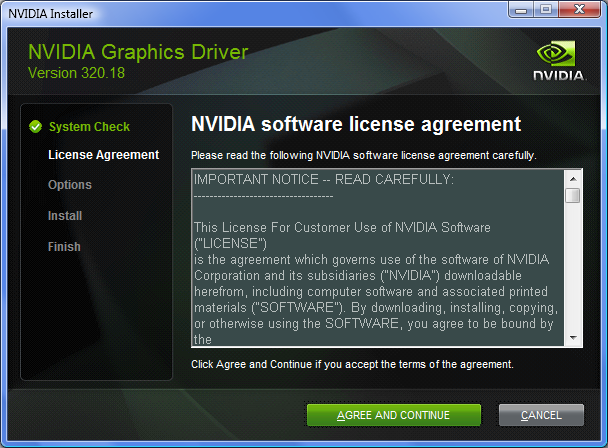Viewport: 608px width, 448px height.
Task: Select the Install step
Action: [x=65, y=216]
